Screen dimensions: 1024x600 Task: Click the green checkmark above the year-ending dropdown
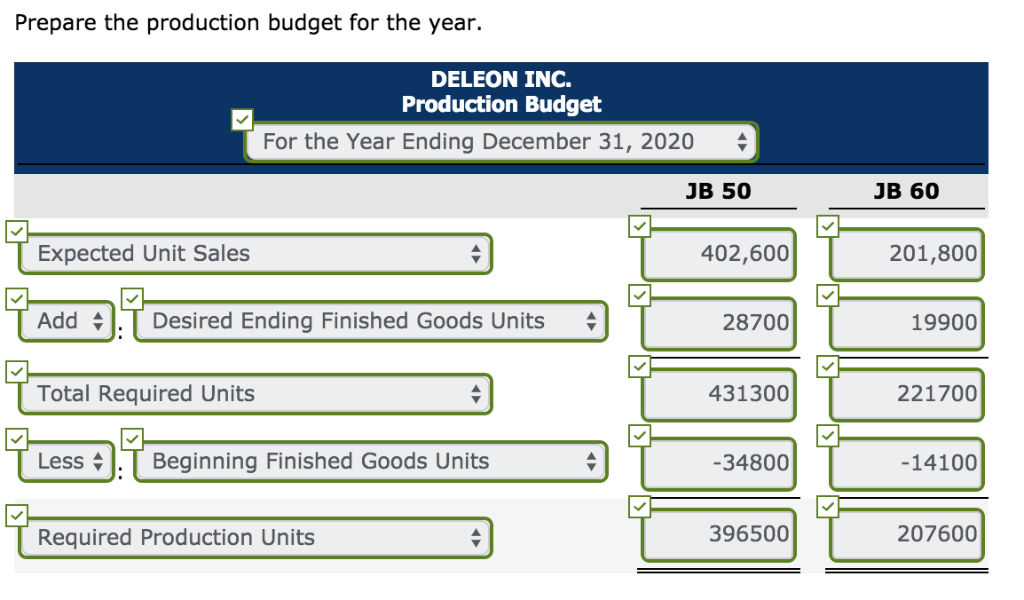coord(242,120)
